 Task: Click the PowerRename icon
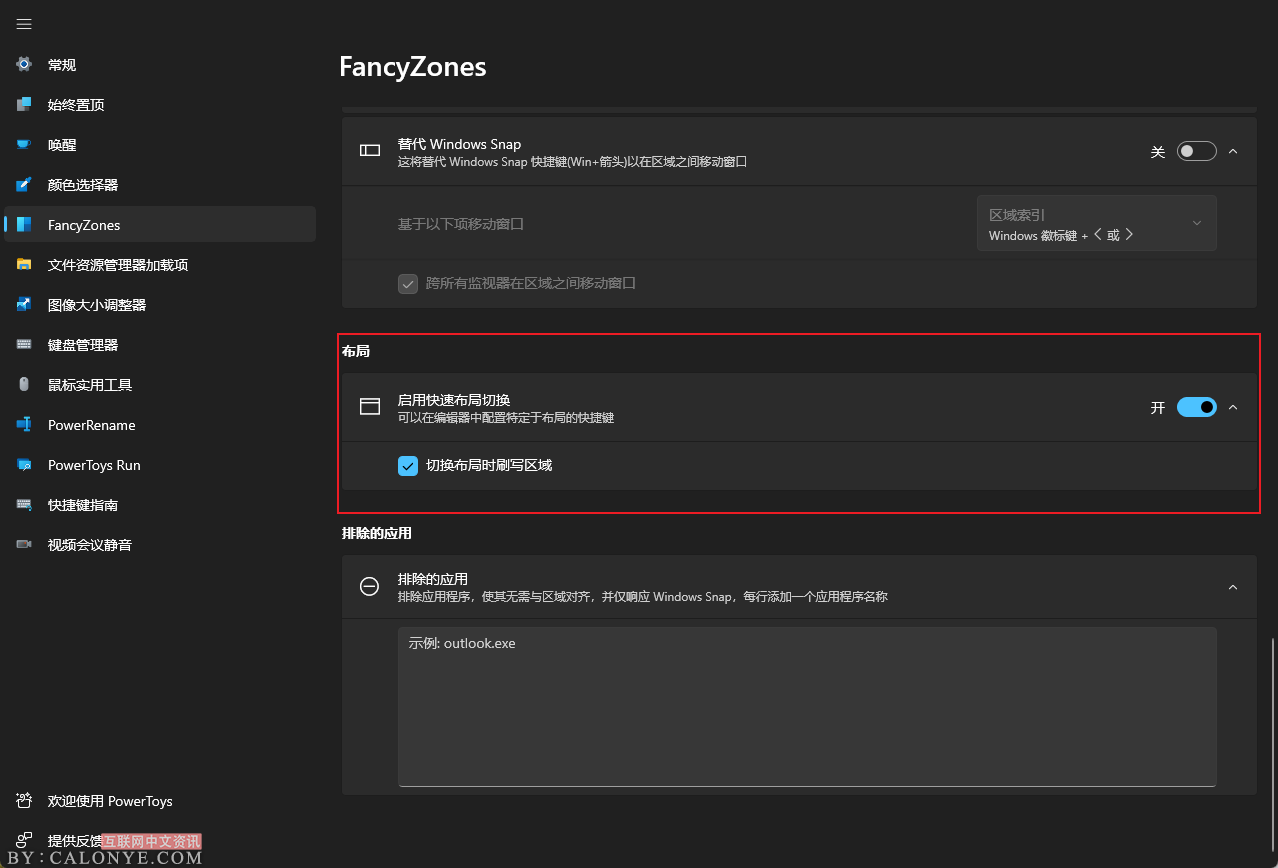click(24, 424)
